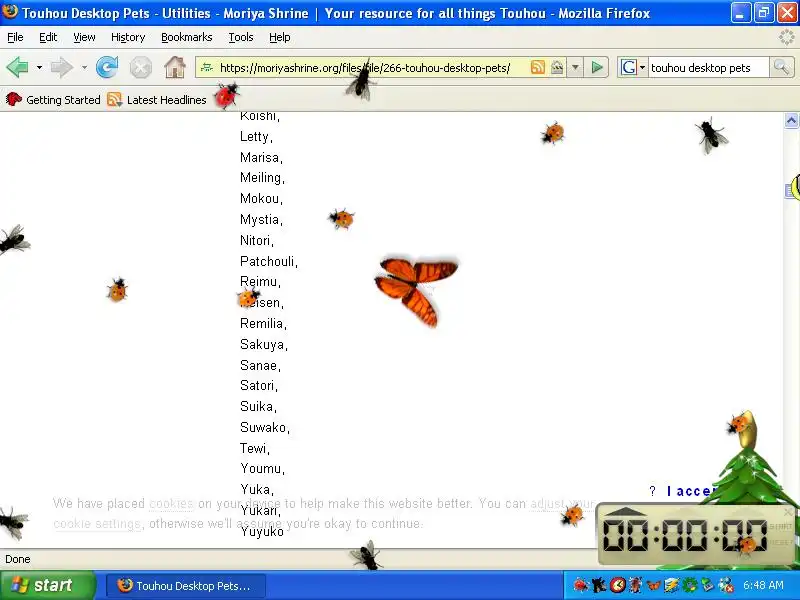
Task: Click the cookies link in the notice
Action: pos(171,504)
